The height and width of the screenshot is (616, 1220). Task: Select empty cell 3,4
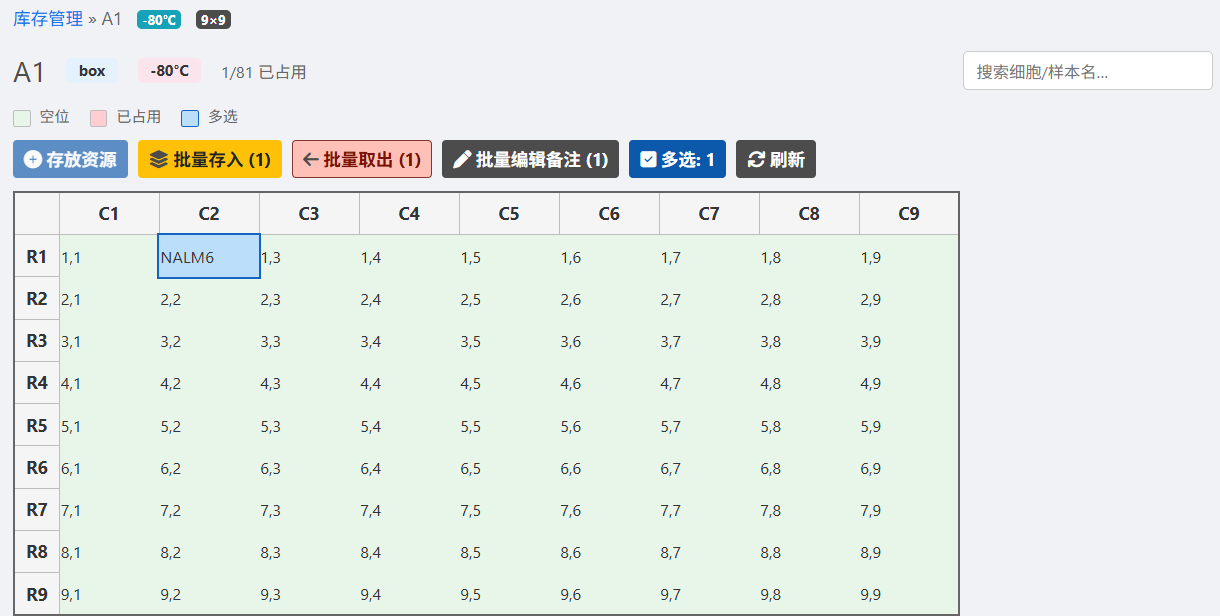tap(409, 341)
